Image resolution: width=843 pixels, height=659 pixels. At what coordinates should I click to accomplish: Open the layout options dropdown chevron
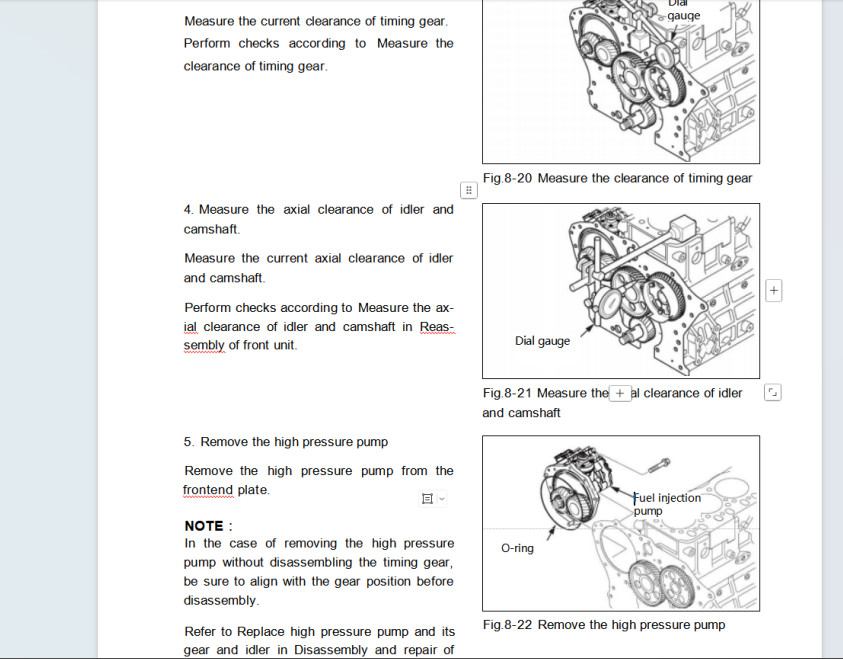442,499
